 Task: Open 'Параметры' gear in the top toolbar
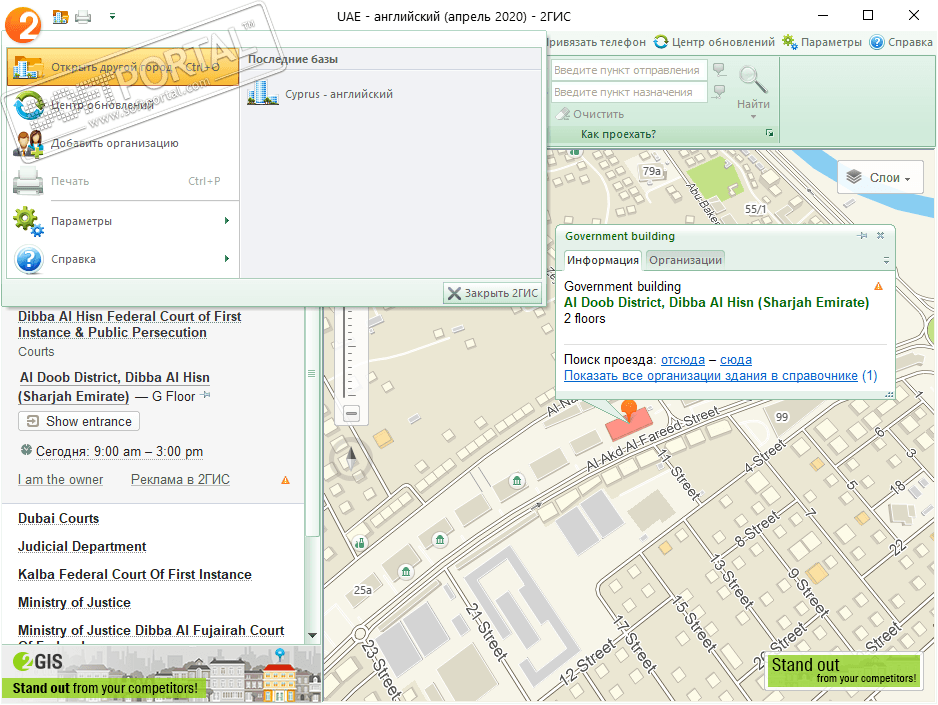(822, 42)
